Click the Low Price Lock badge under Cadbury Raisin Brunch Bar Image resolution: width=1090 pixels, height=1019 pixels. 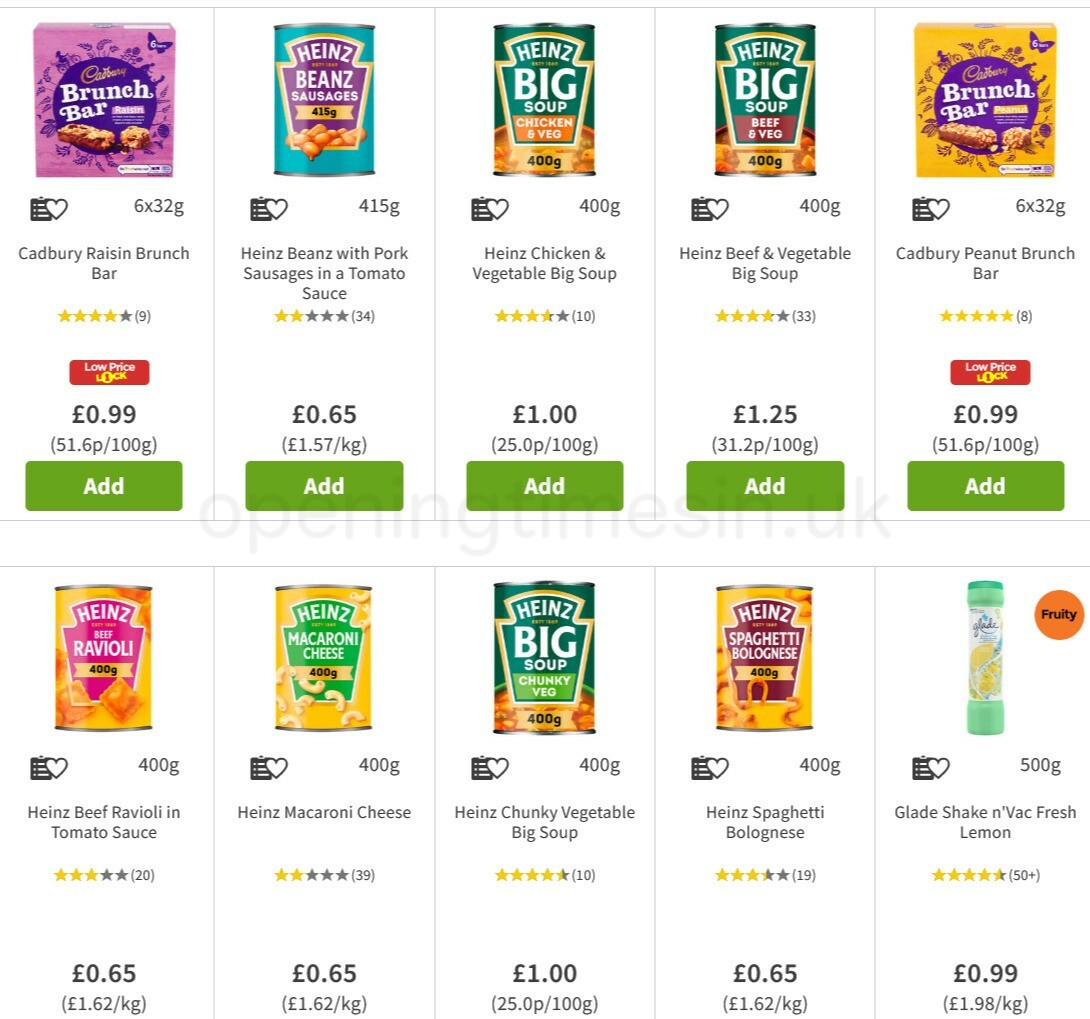110,371
